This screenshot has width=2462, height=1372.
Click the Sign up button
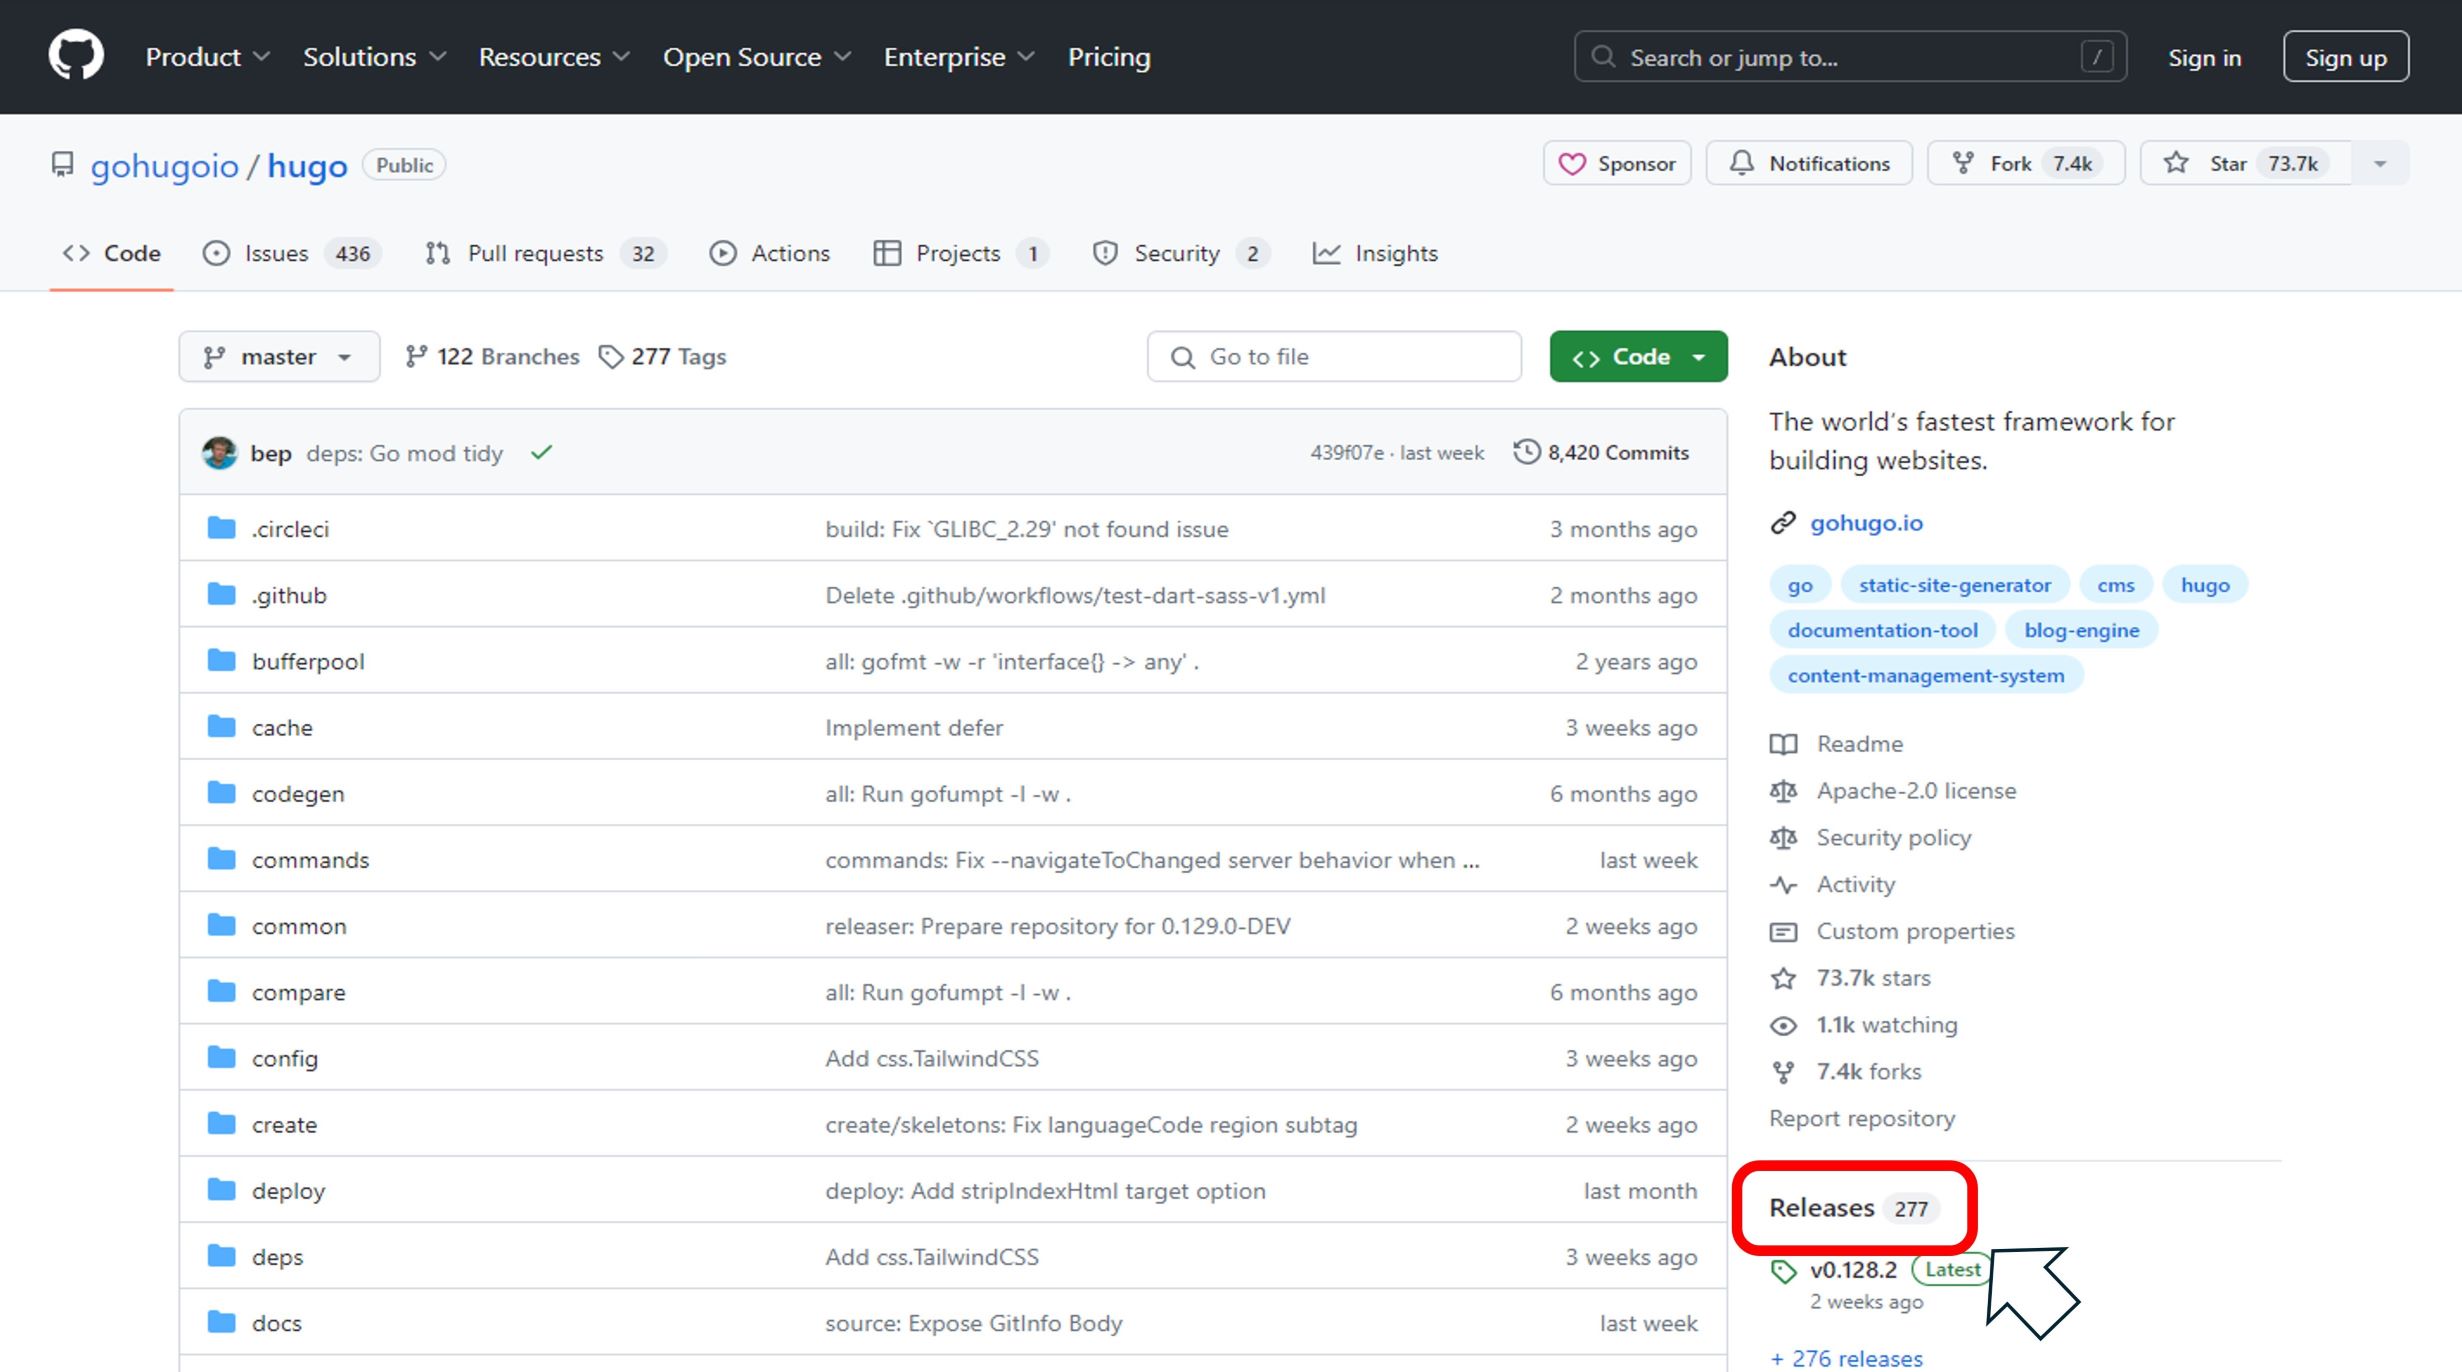tap(2346, 57)
